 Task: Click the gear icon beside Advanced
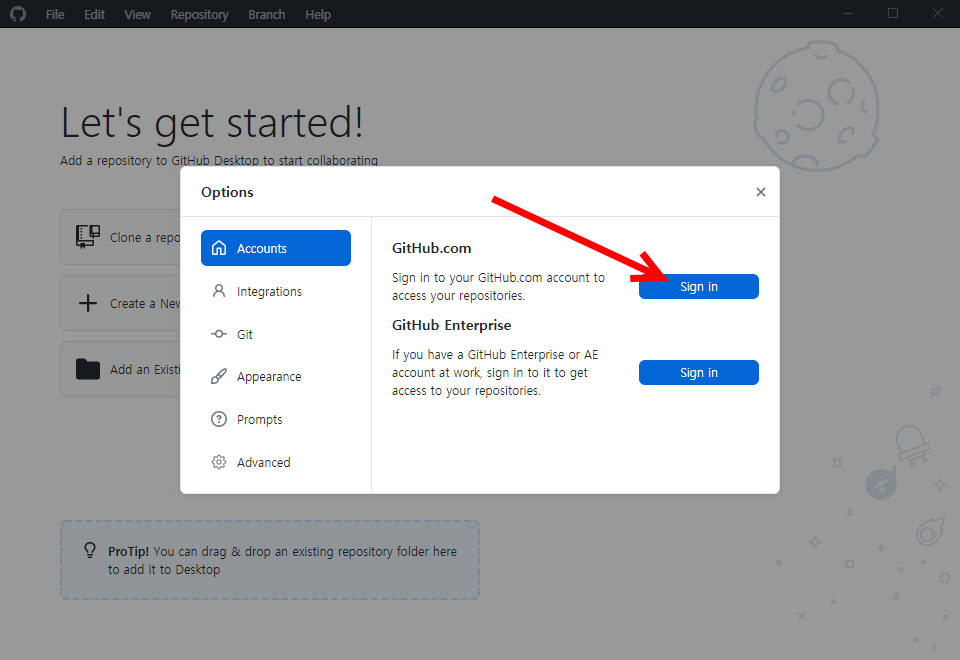(x=219, y=462)
